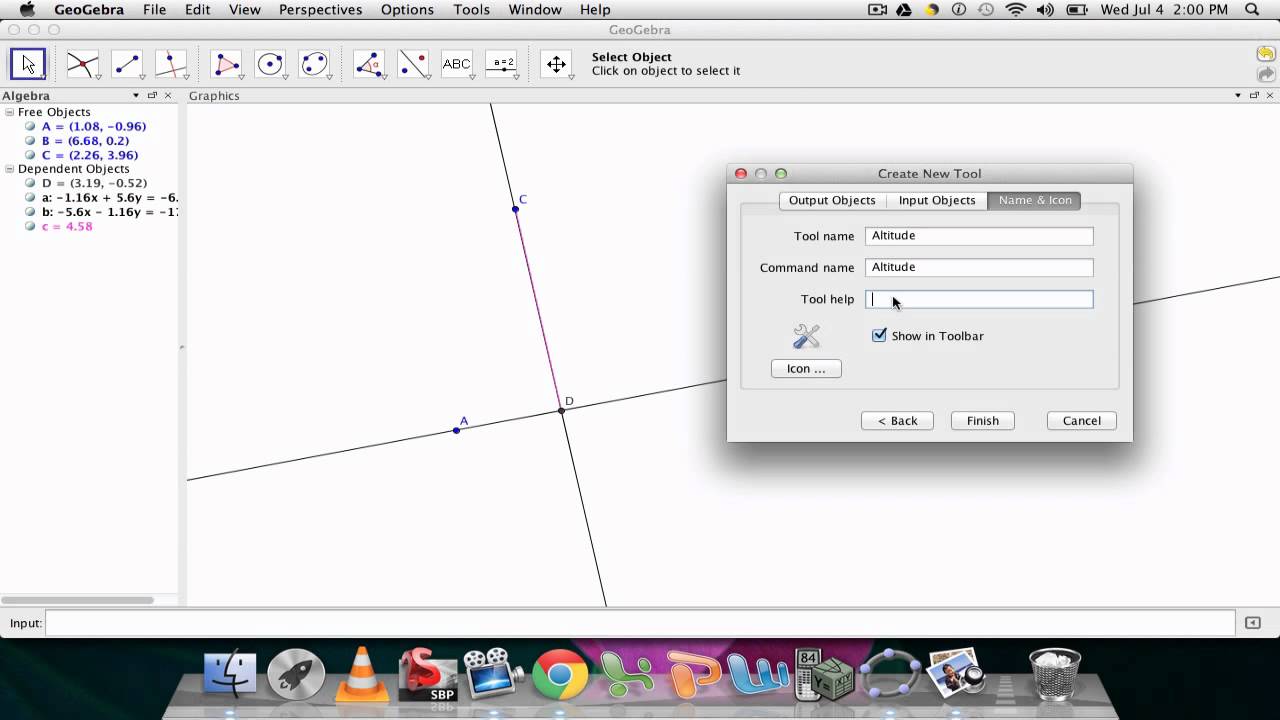This screenshot has width=1280, height=720.
Task: Open Google Chrome from the Dock
Action: click(x=559, y=676)
